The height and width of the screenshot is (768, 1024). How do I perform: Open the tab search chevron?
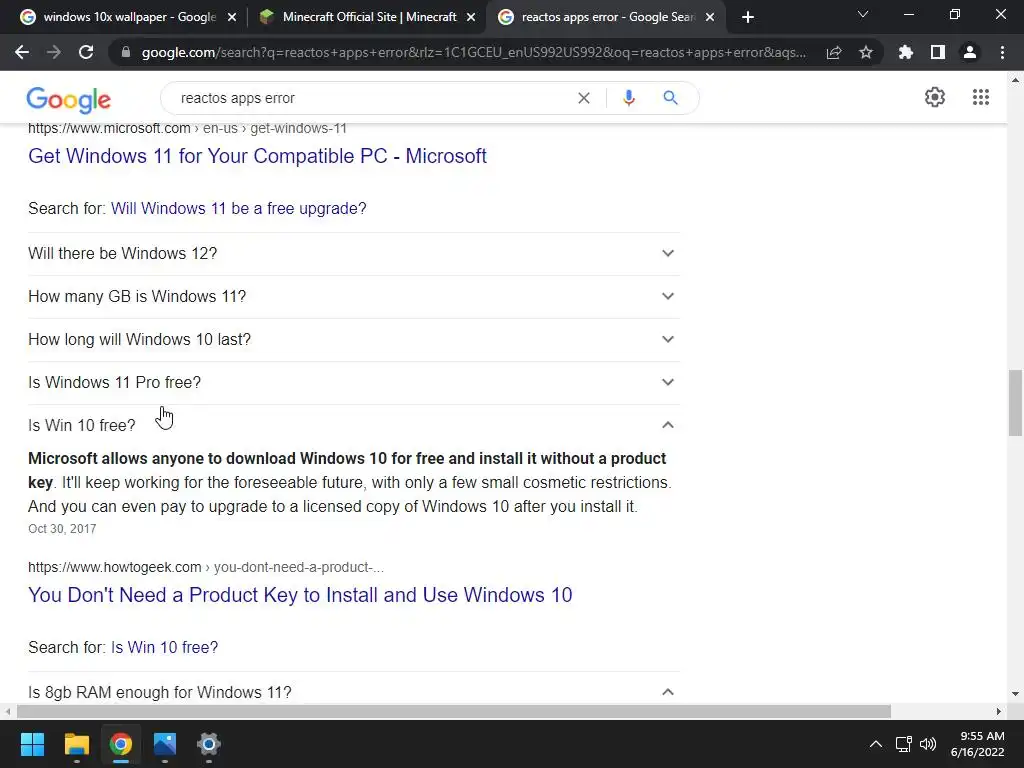[x=863, y=14]
